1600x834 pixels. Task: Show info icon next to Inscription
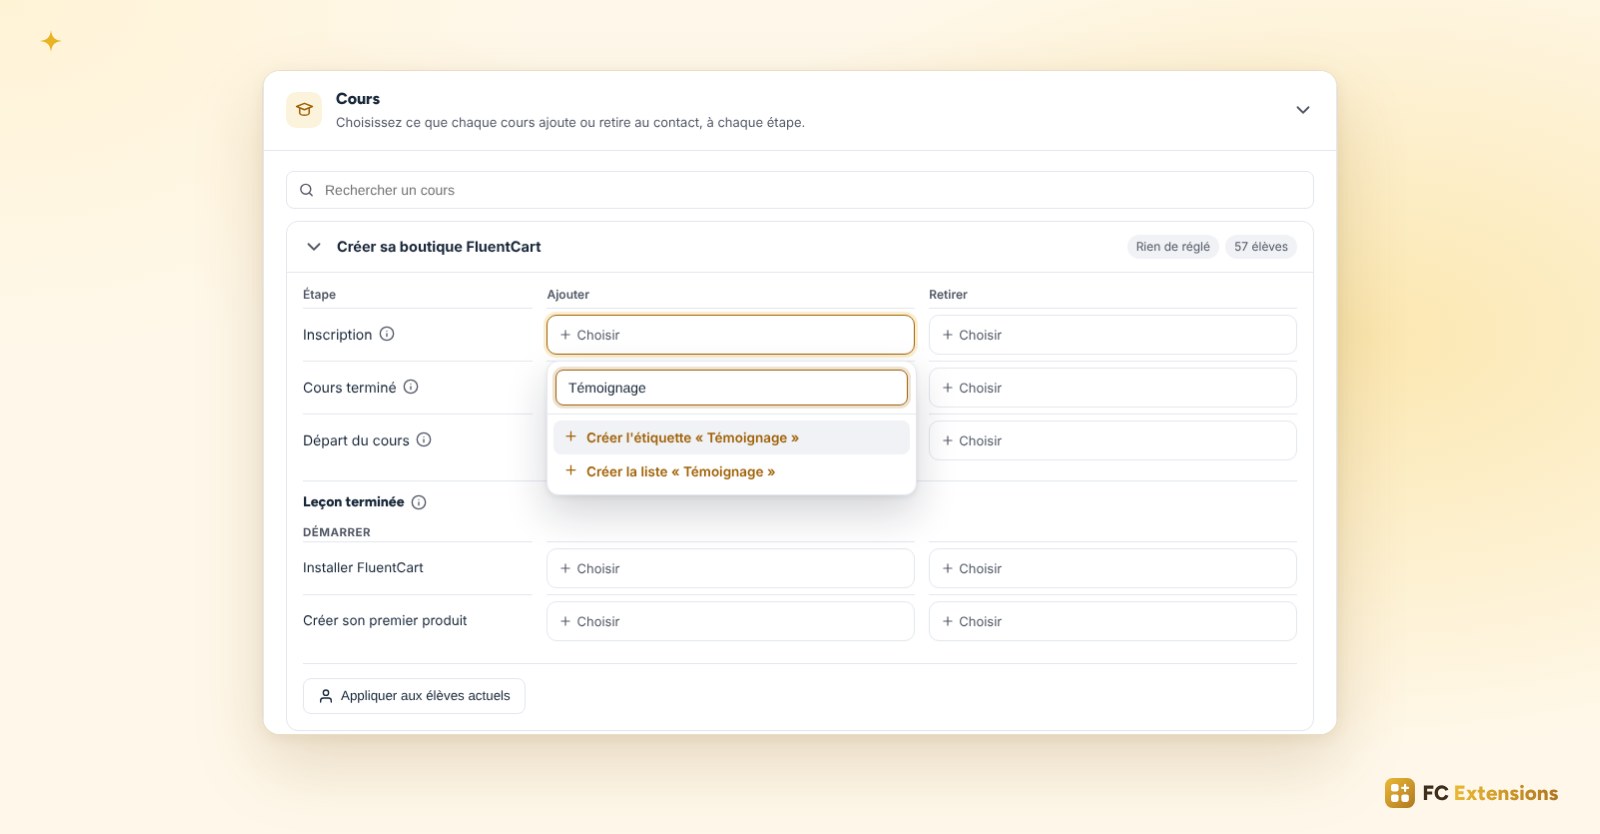coord(387,334)
